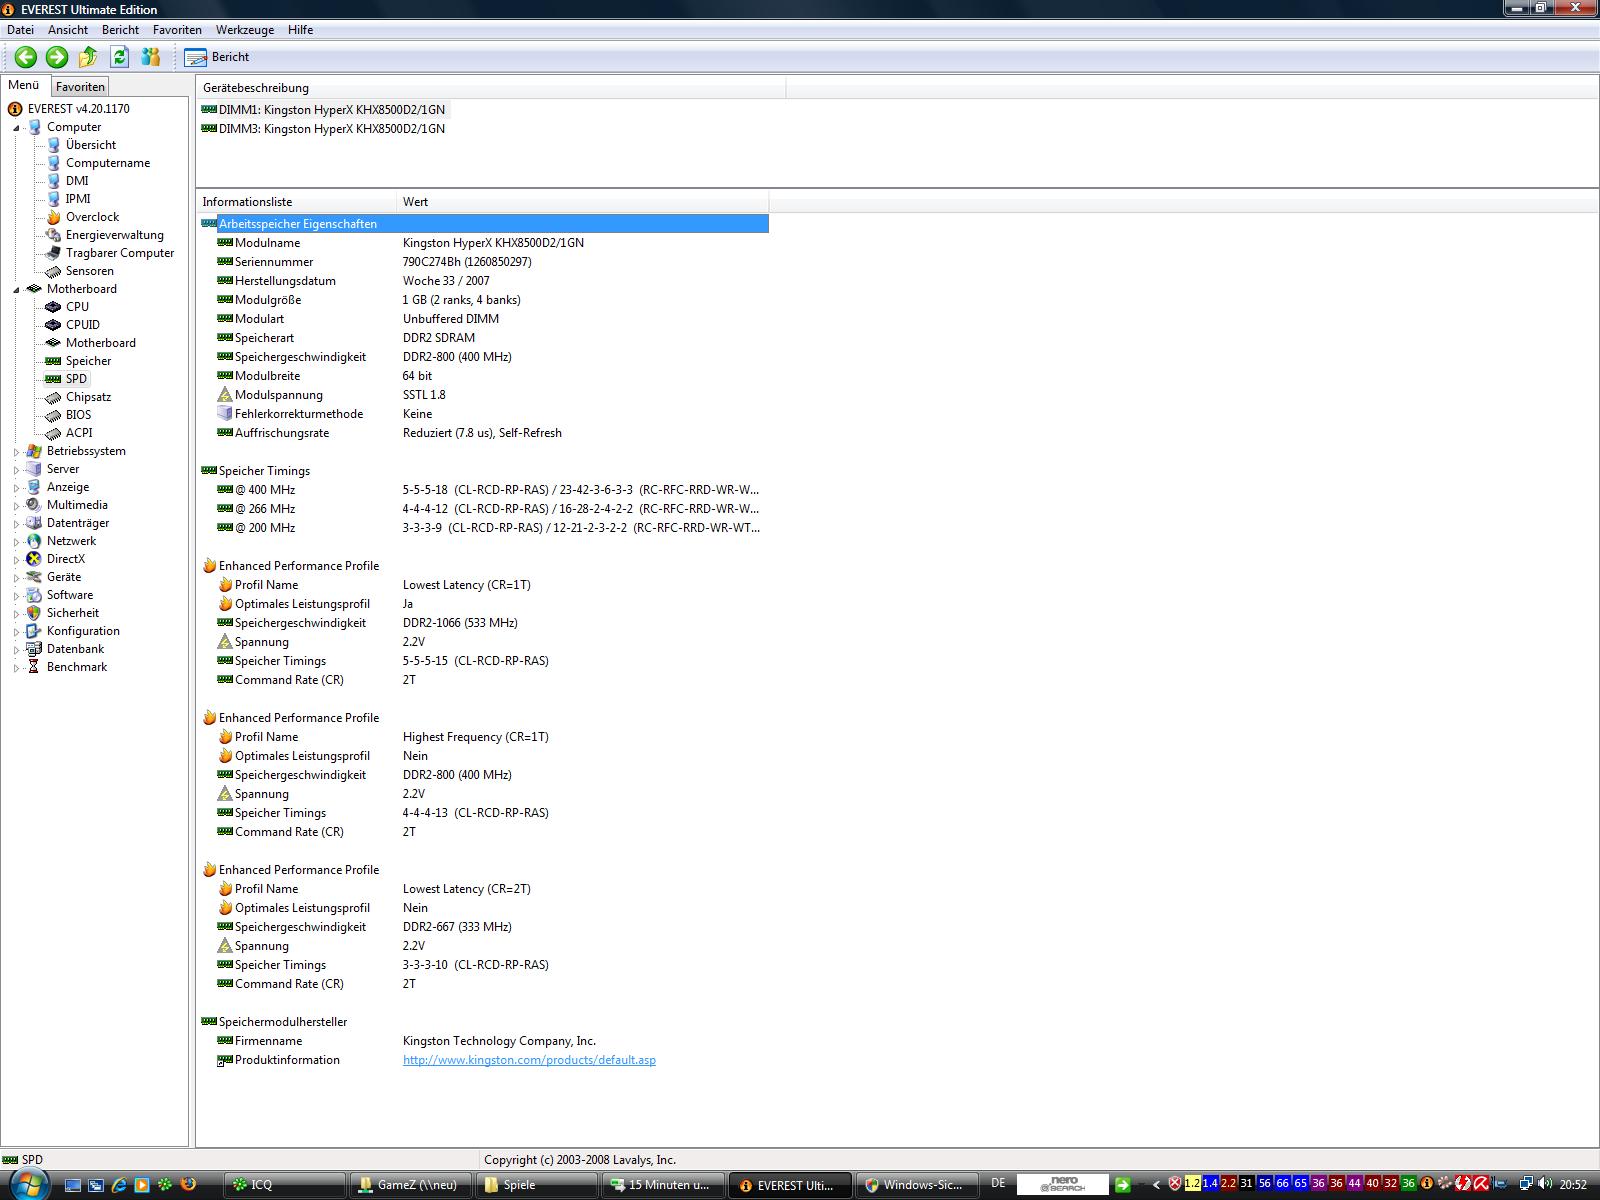Expand the Server tree node

point(16,470)
